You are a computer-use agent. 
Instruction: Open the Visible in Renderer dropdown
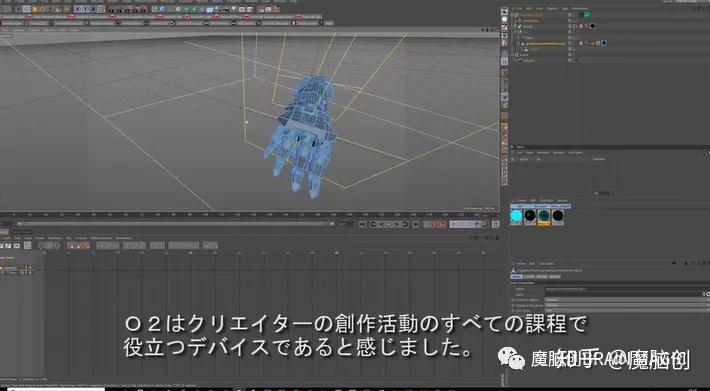(627, 305)
